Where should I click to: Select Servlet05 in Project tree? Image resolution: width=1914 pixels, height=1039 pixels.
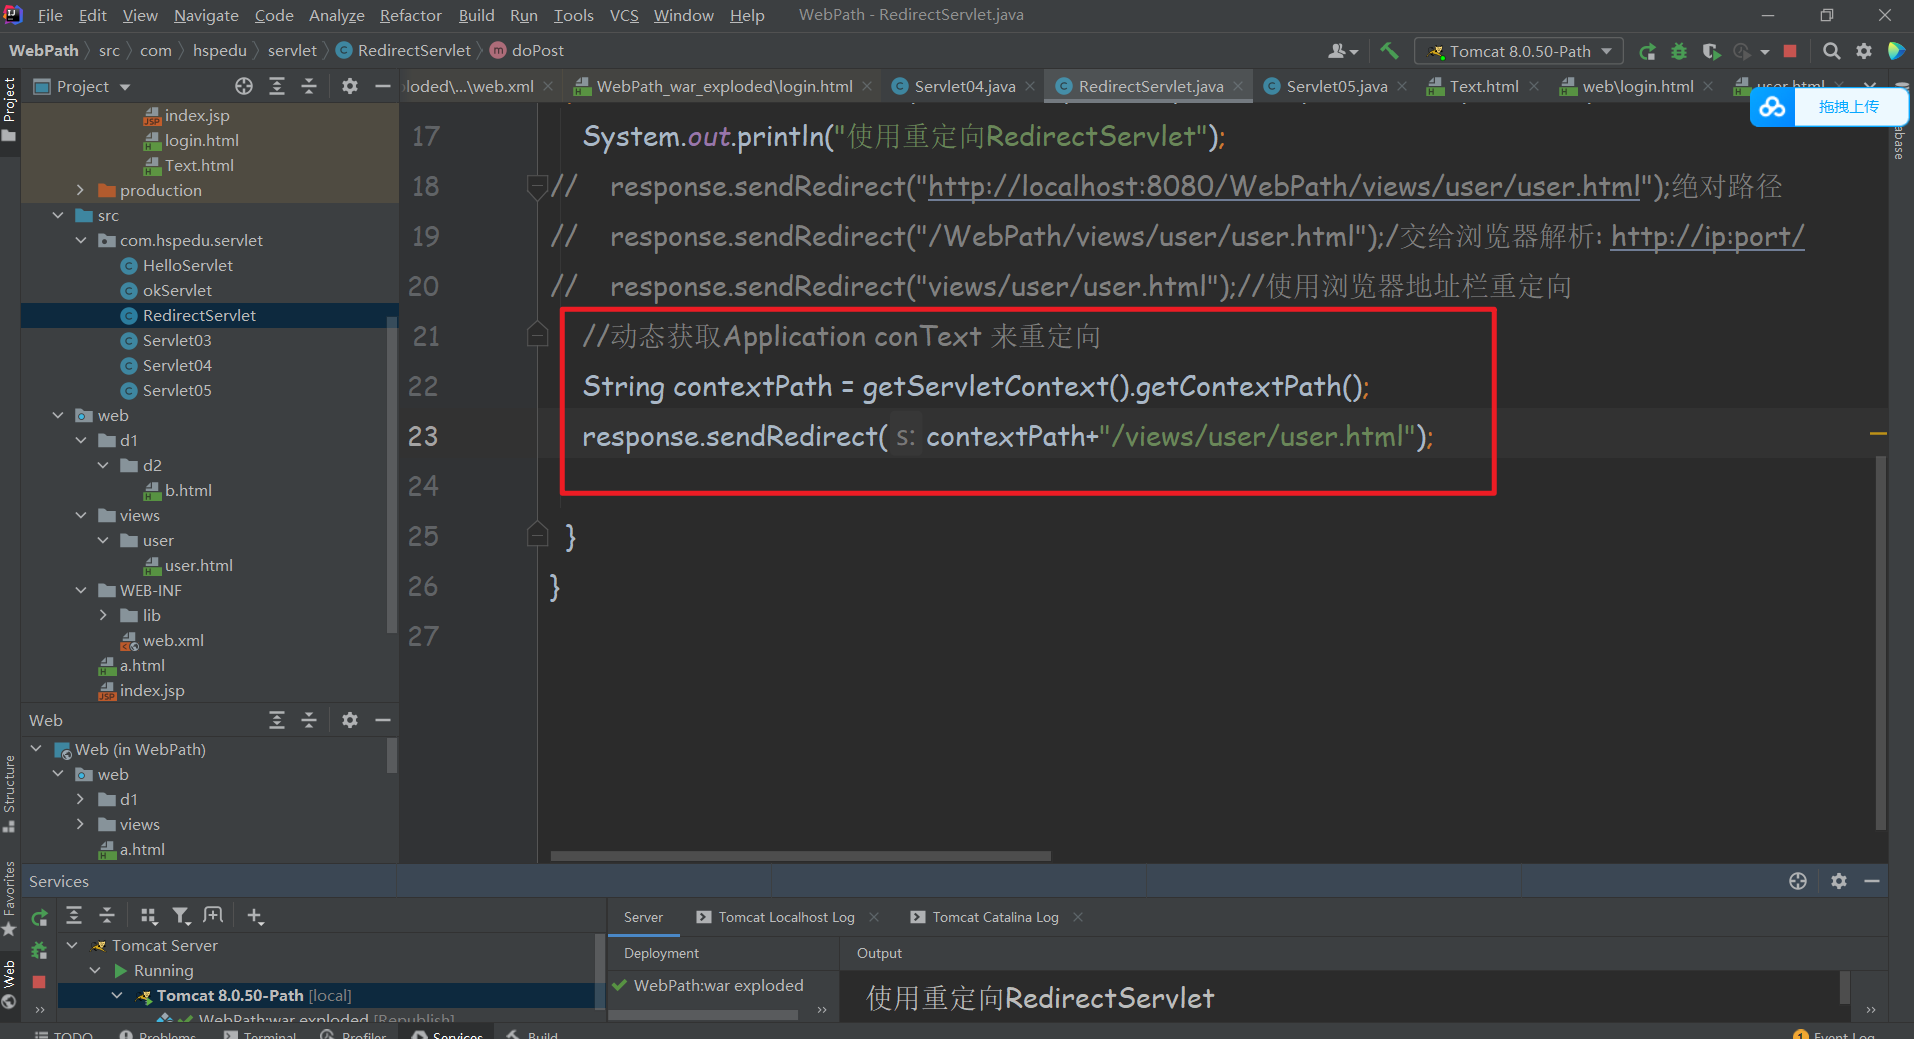177,390
